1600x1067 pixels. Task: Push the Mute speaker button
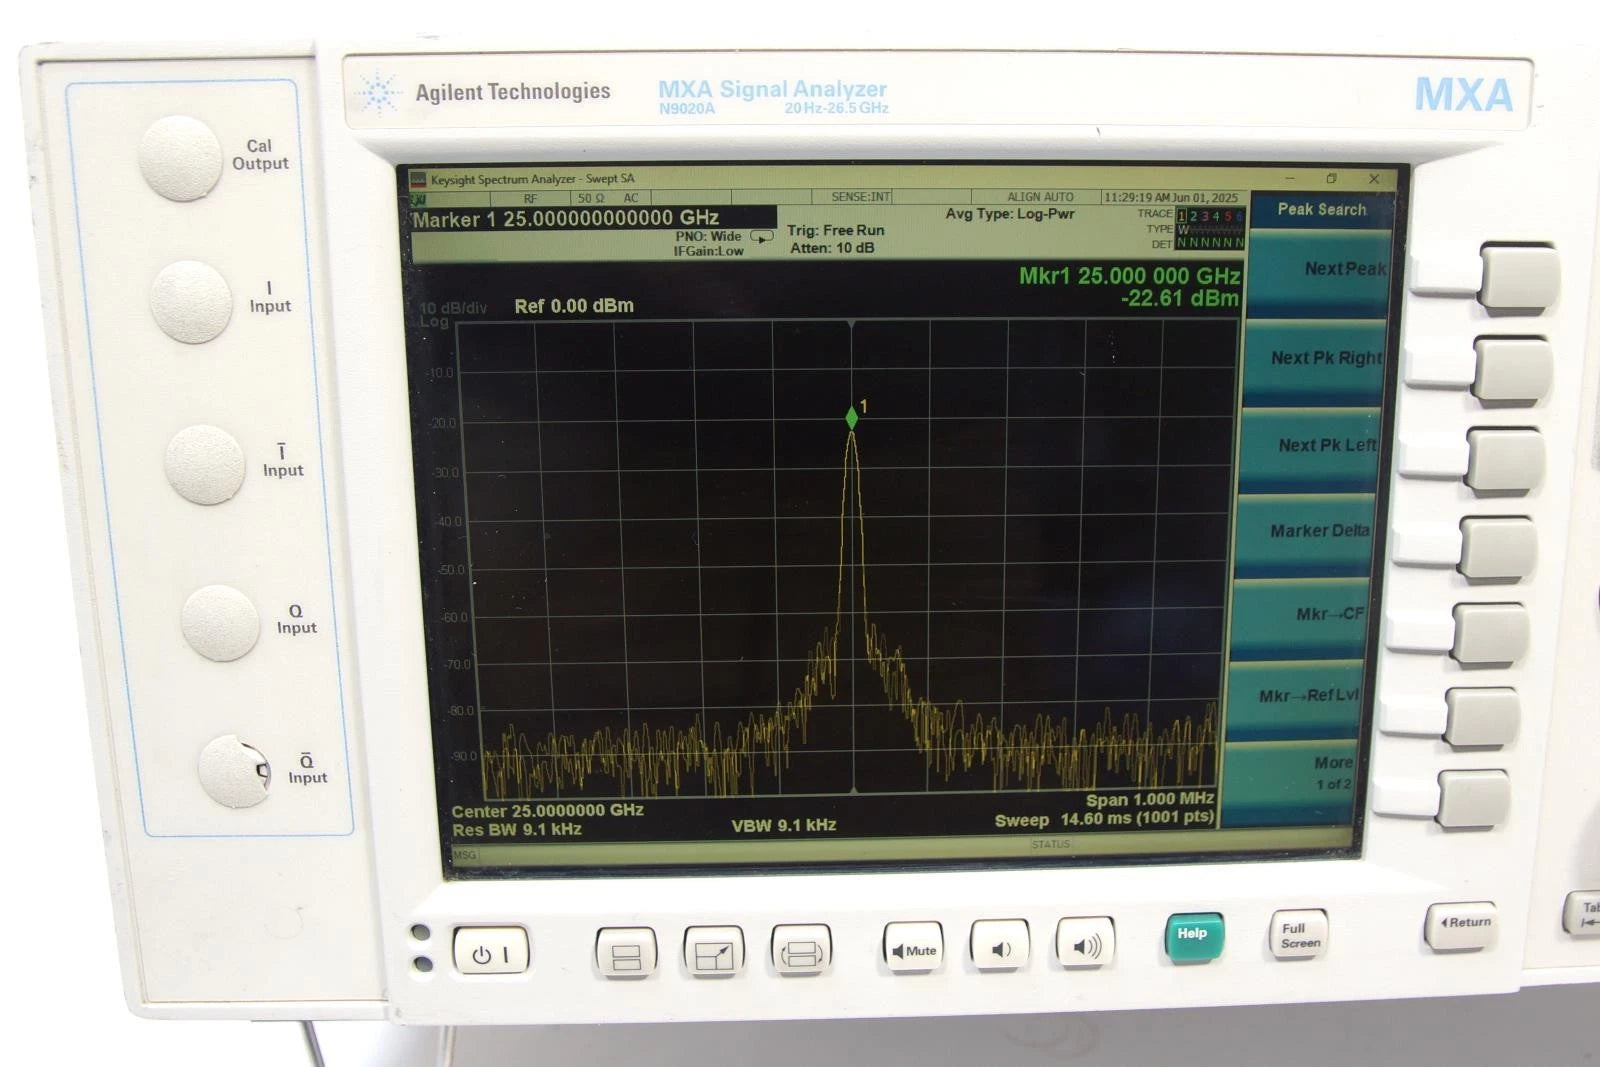tap(914, 948)
